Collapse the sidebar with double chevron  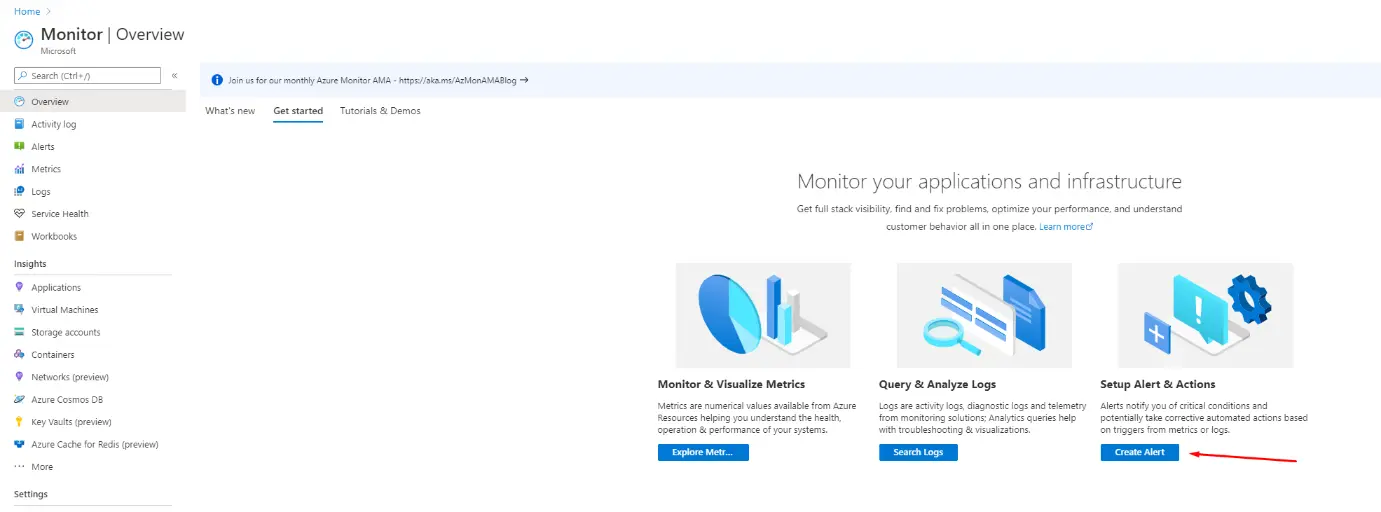174,76
